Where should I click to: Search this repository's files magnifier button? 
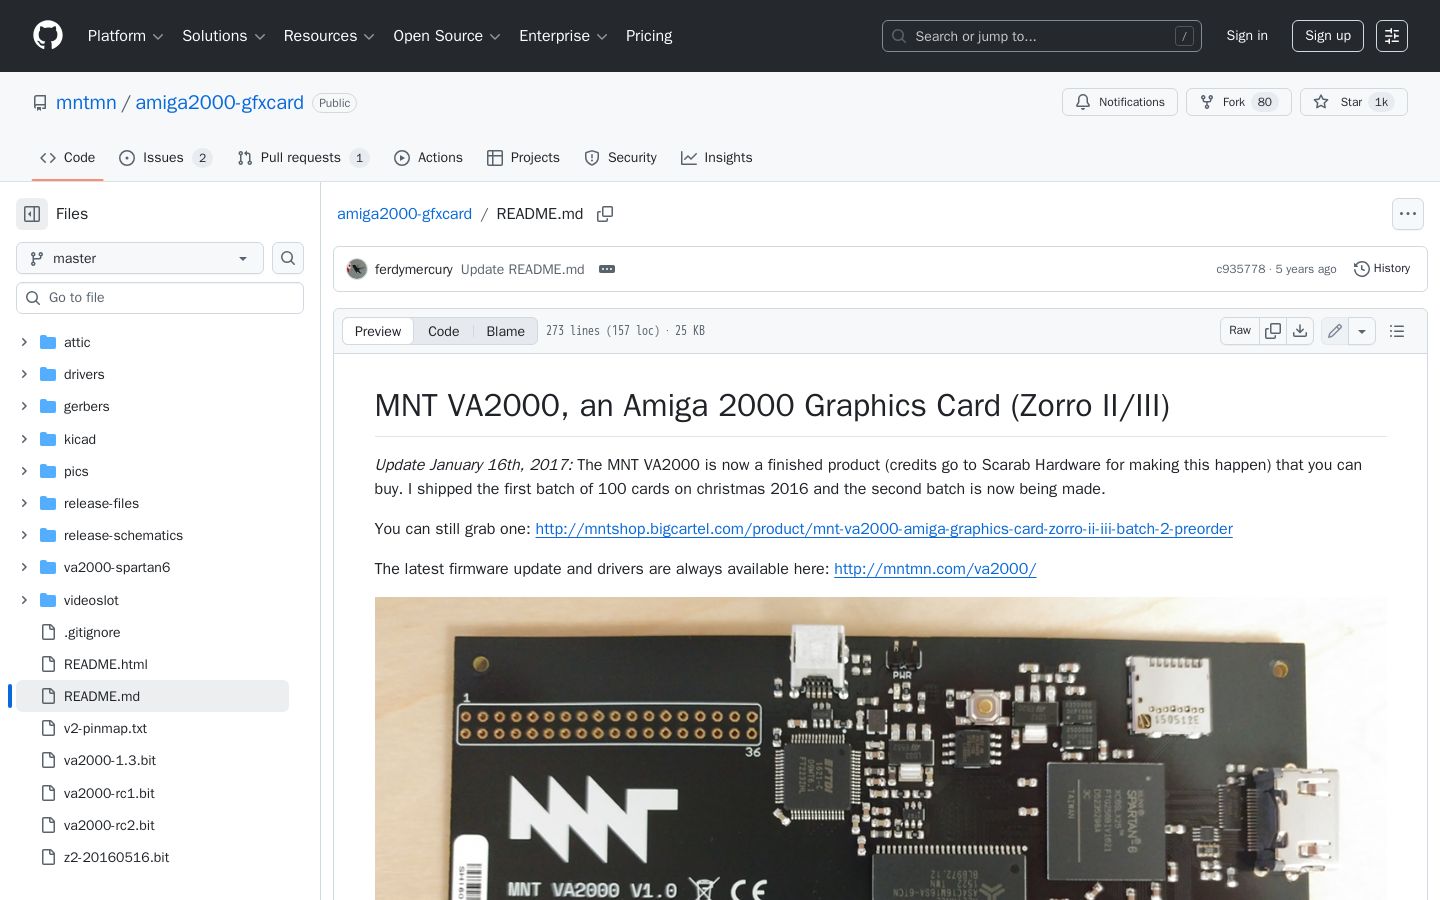click(288, 258)
